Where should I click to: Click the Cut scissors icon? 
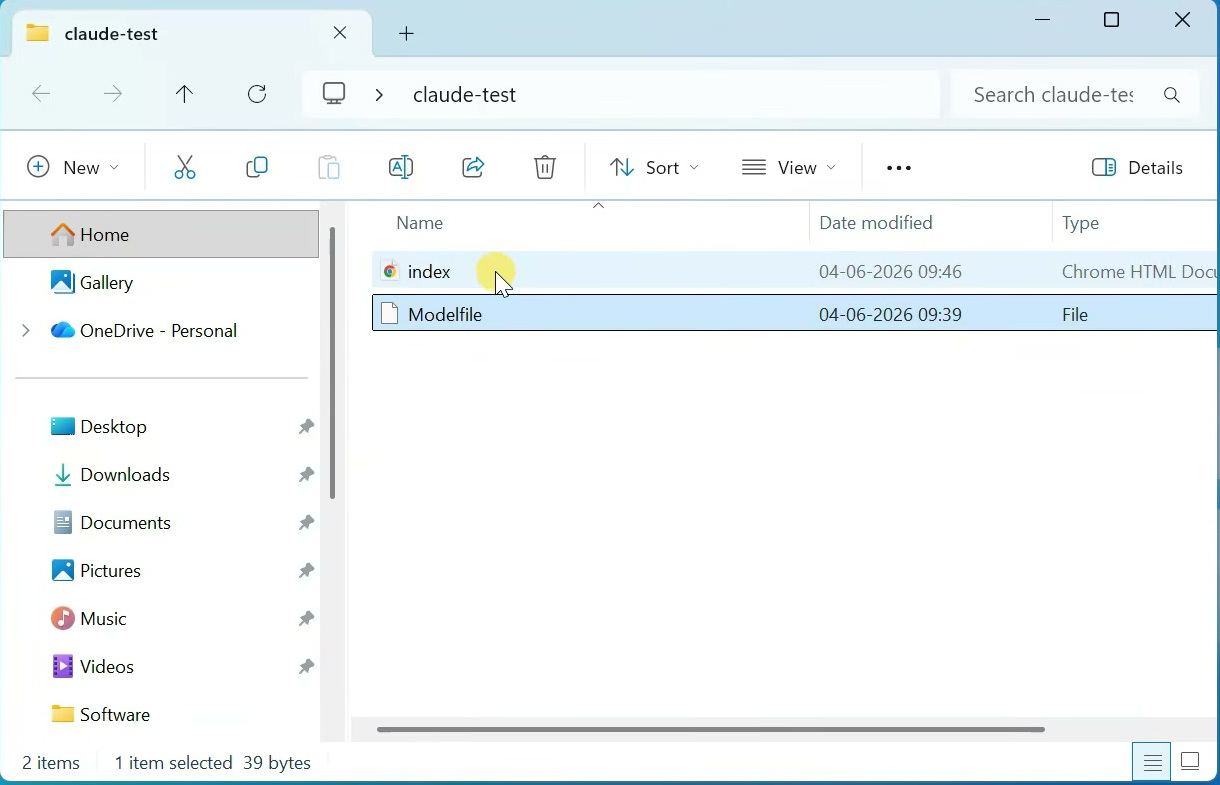185,167
